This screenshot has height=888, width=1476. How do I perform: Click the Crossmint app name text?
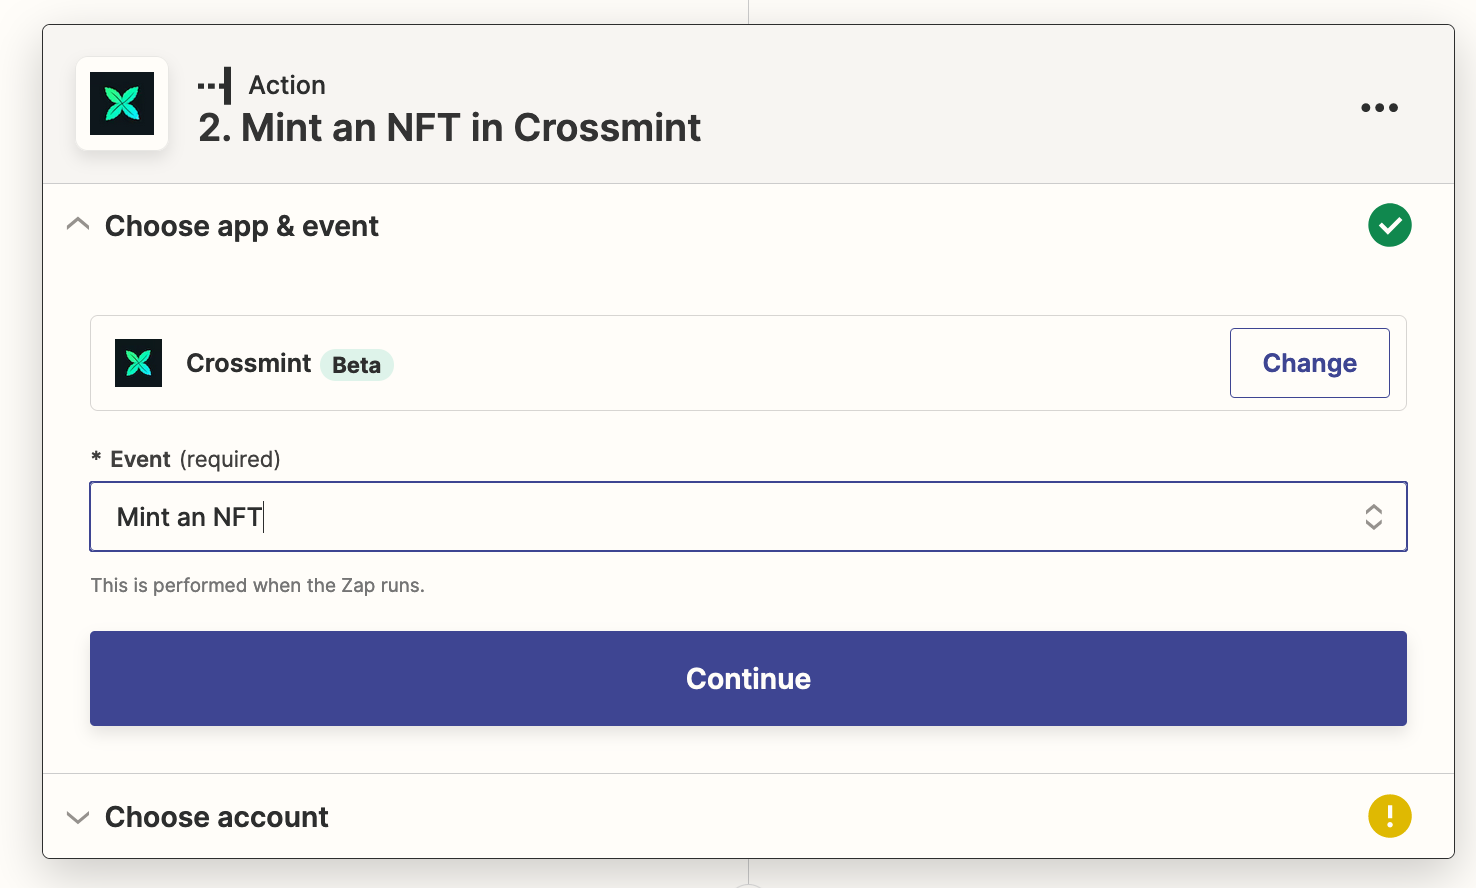[x=248, y=363]
